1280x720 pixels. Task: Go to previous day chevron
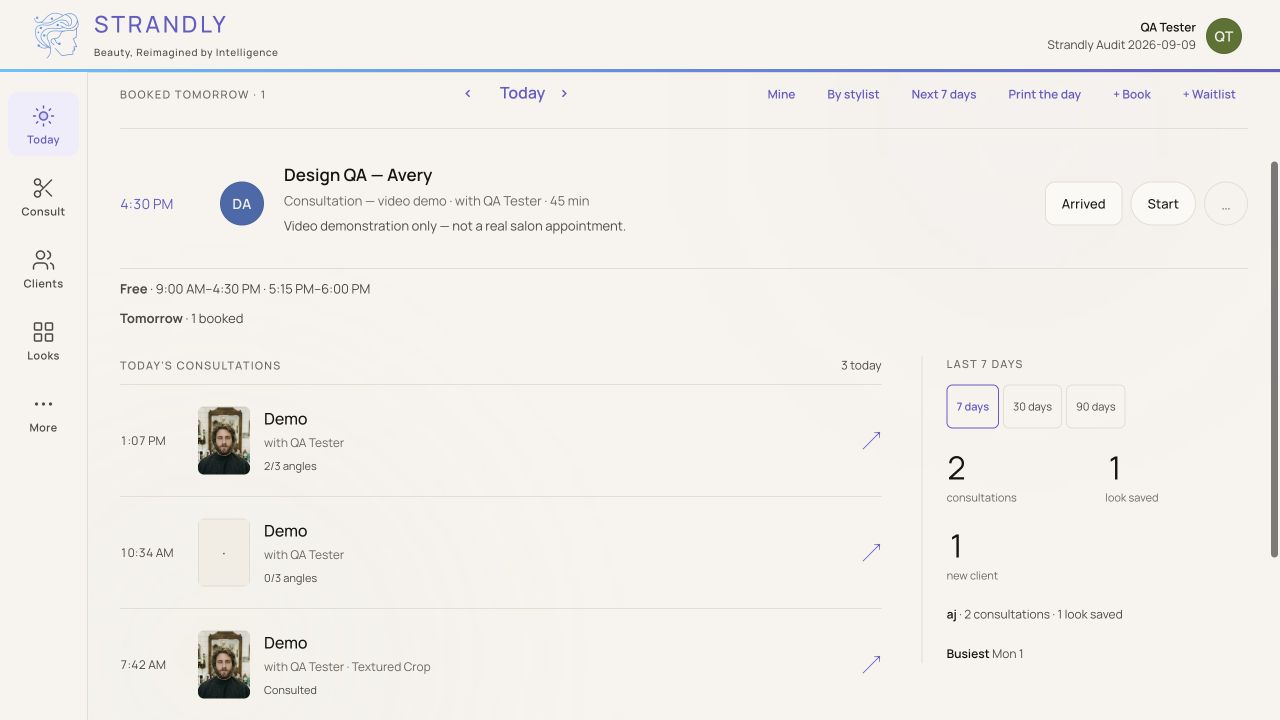point(467,94)
